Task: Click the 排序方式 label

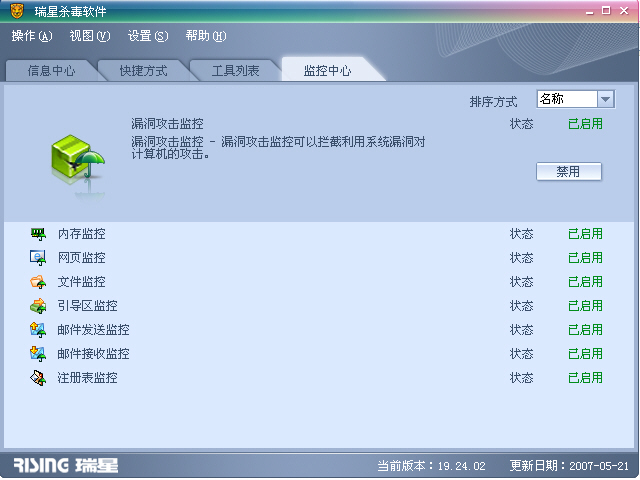Action: 493,102
